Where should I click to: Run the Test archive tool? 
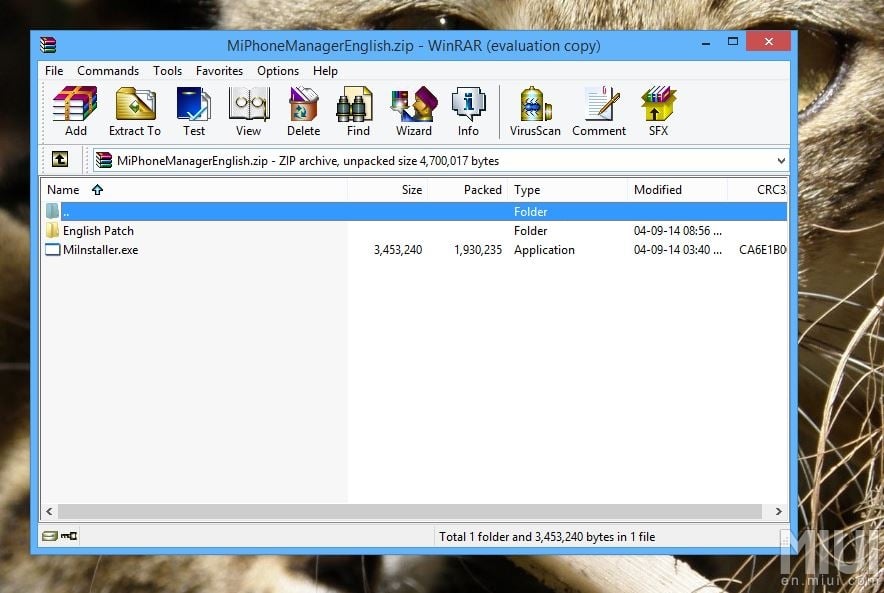(194, 112)
